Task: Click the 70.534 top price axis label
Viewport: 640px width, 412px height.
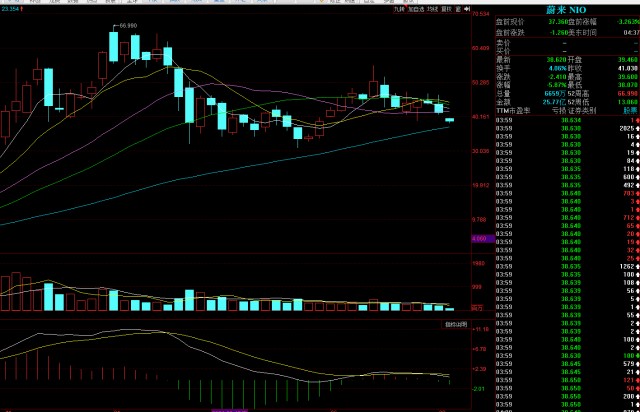Action: point(480,14)
